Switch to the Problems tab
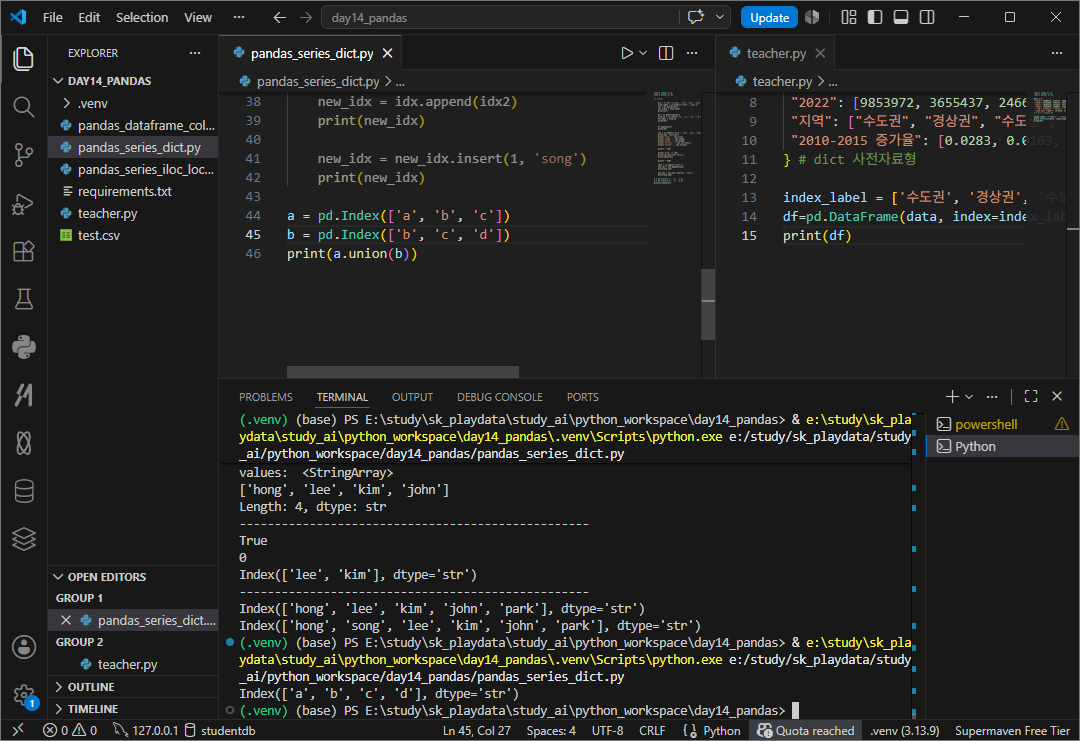Screen dimensions: 1080x741 coord(266,397)
